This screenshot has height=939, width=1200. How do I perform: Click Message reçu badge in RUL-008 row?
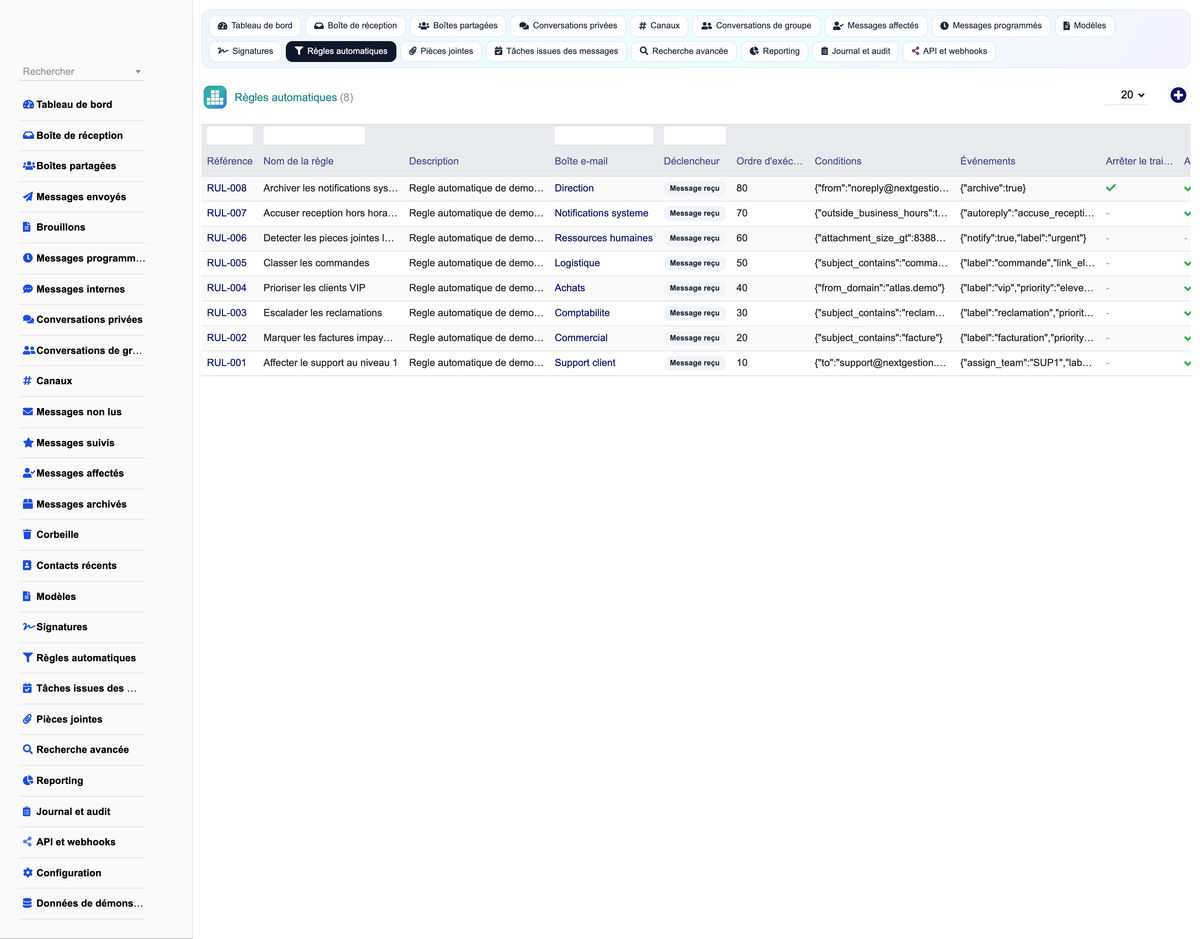point(695,188)
